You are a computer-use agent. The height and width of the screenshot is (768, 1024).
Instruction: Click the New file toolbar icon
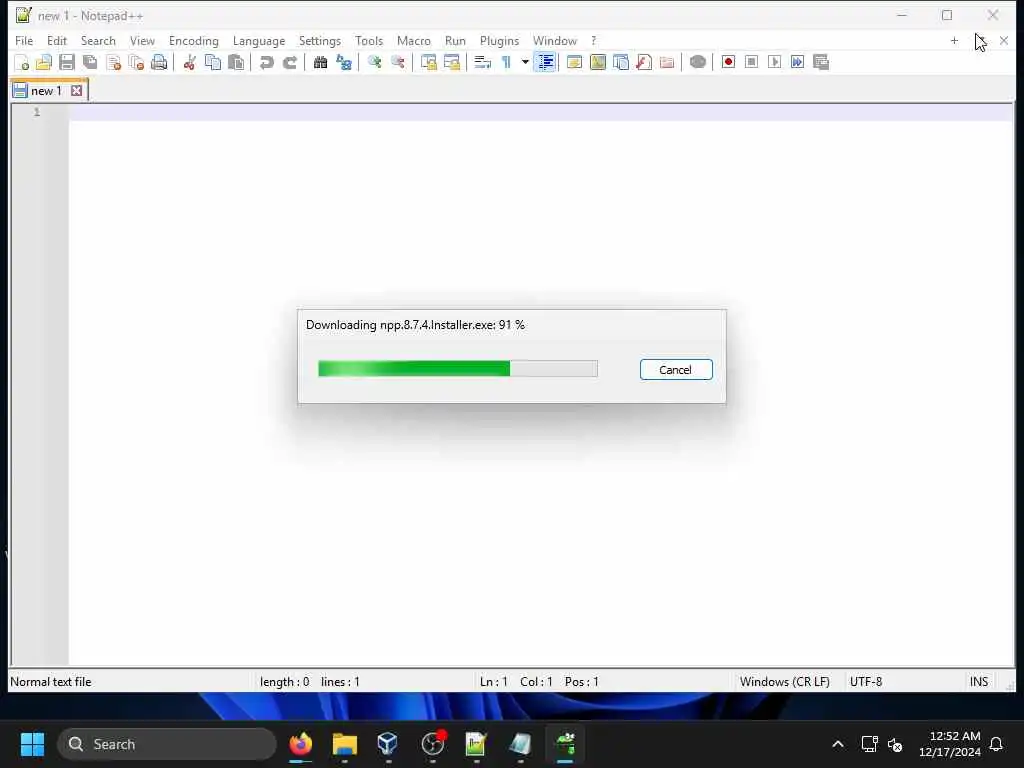pyautogui.click(x=22, y=62)
